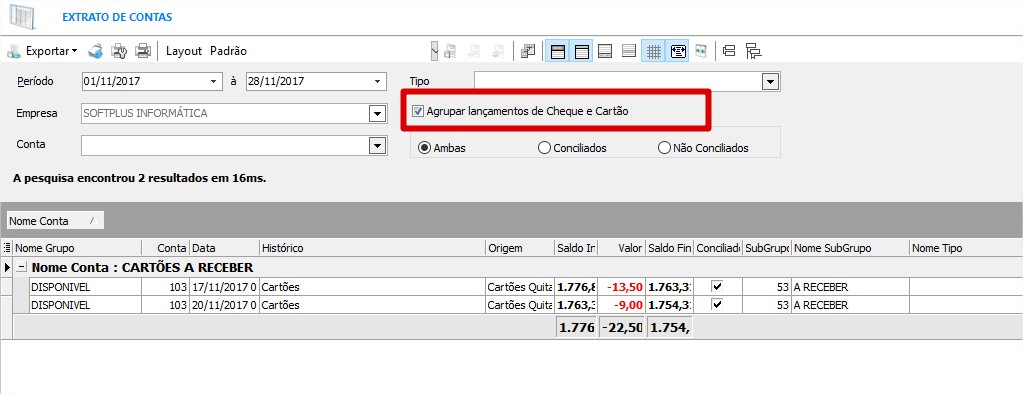Sort by Nome SubGrupo column header
1023x394 pixels.
pyautogui.click(x=849, y=248)
